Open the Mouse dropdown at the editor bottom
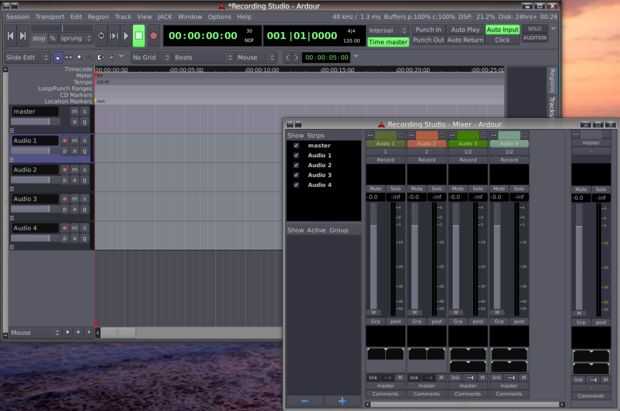The height and width of the screenshot is (411, 620). [35, 333]
